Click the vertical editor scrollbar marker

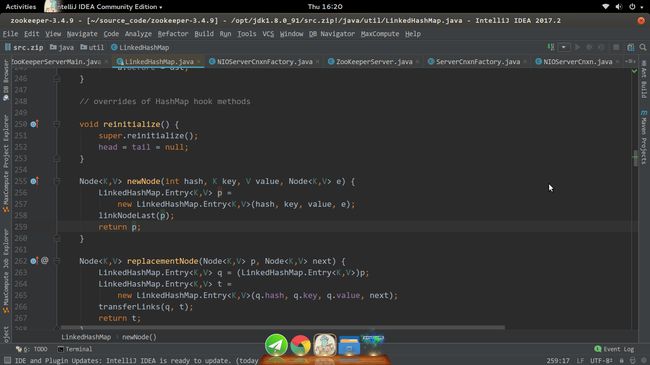tap(635, 158)
